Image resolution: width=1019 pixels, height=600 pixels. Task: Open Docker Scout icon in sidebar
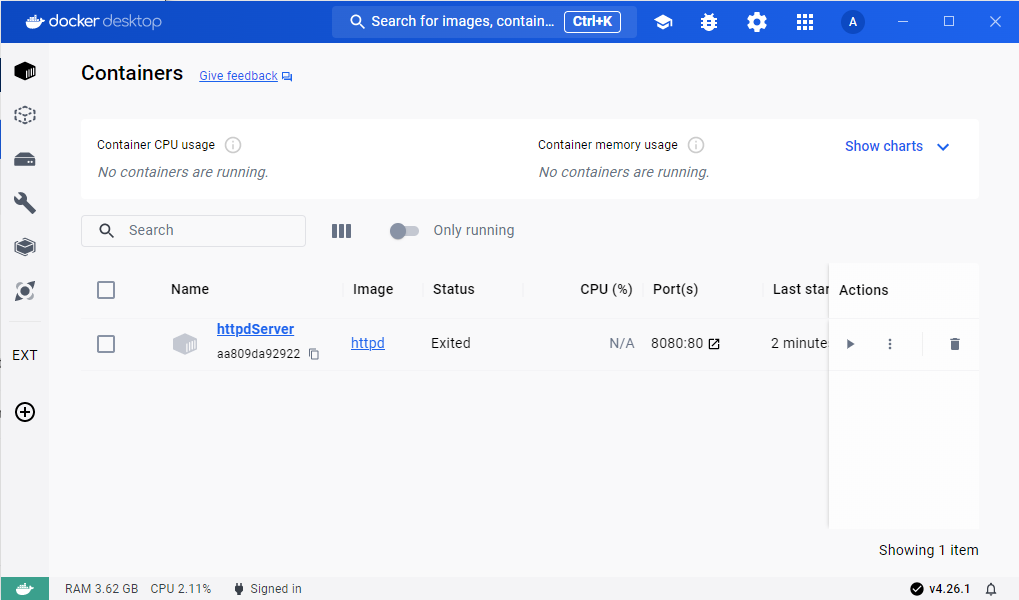click(25, 291)
